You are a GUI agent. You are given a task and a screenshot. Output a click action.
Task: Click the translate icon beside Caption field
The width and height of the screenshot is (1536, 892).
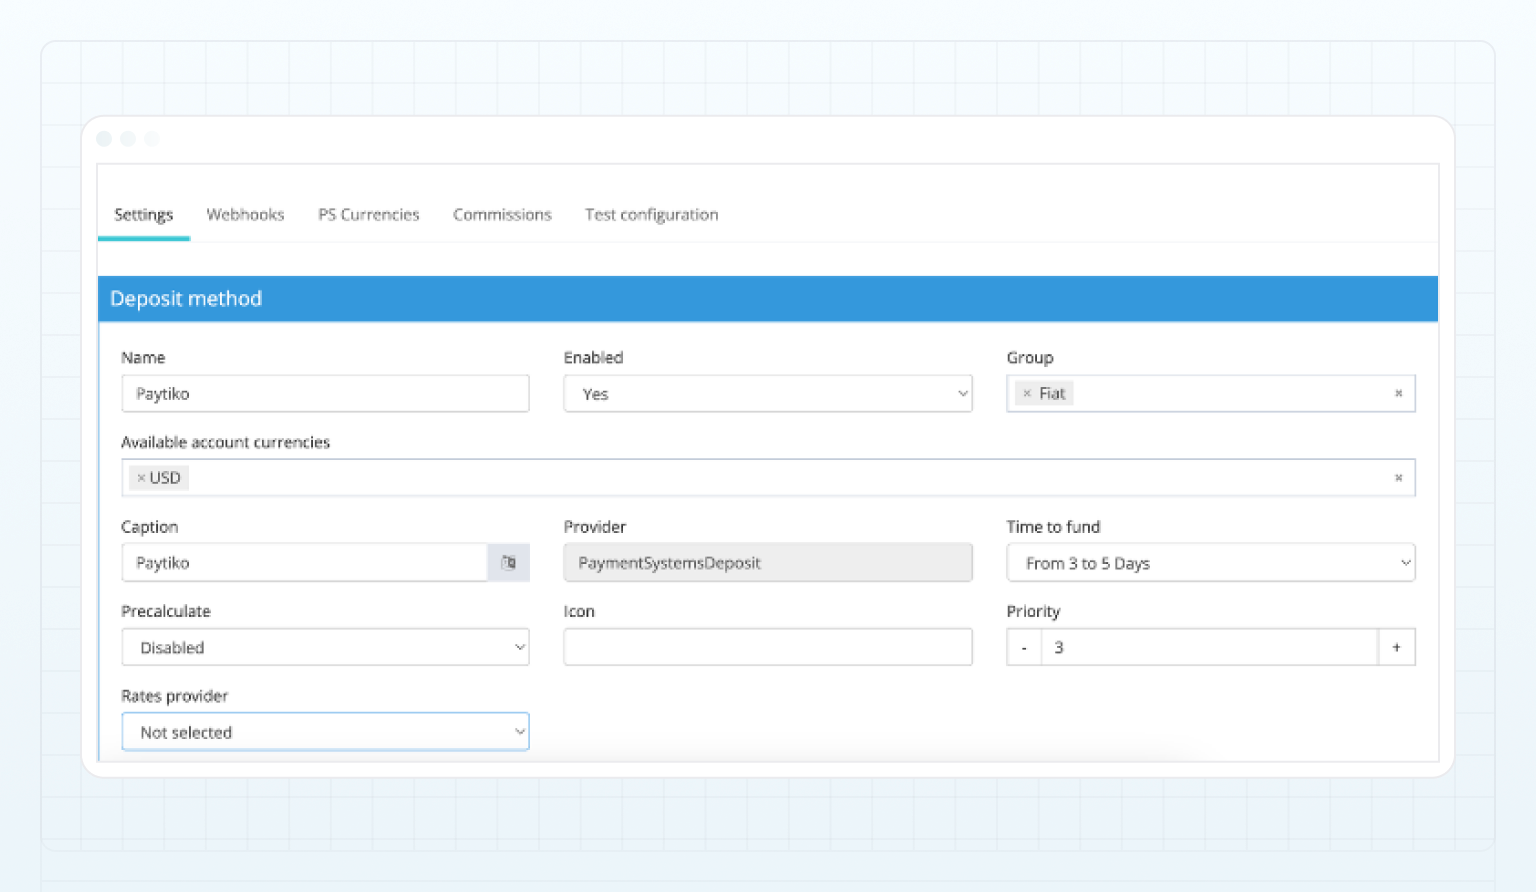(508, 563)
